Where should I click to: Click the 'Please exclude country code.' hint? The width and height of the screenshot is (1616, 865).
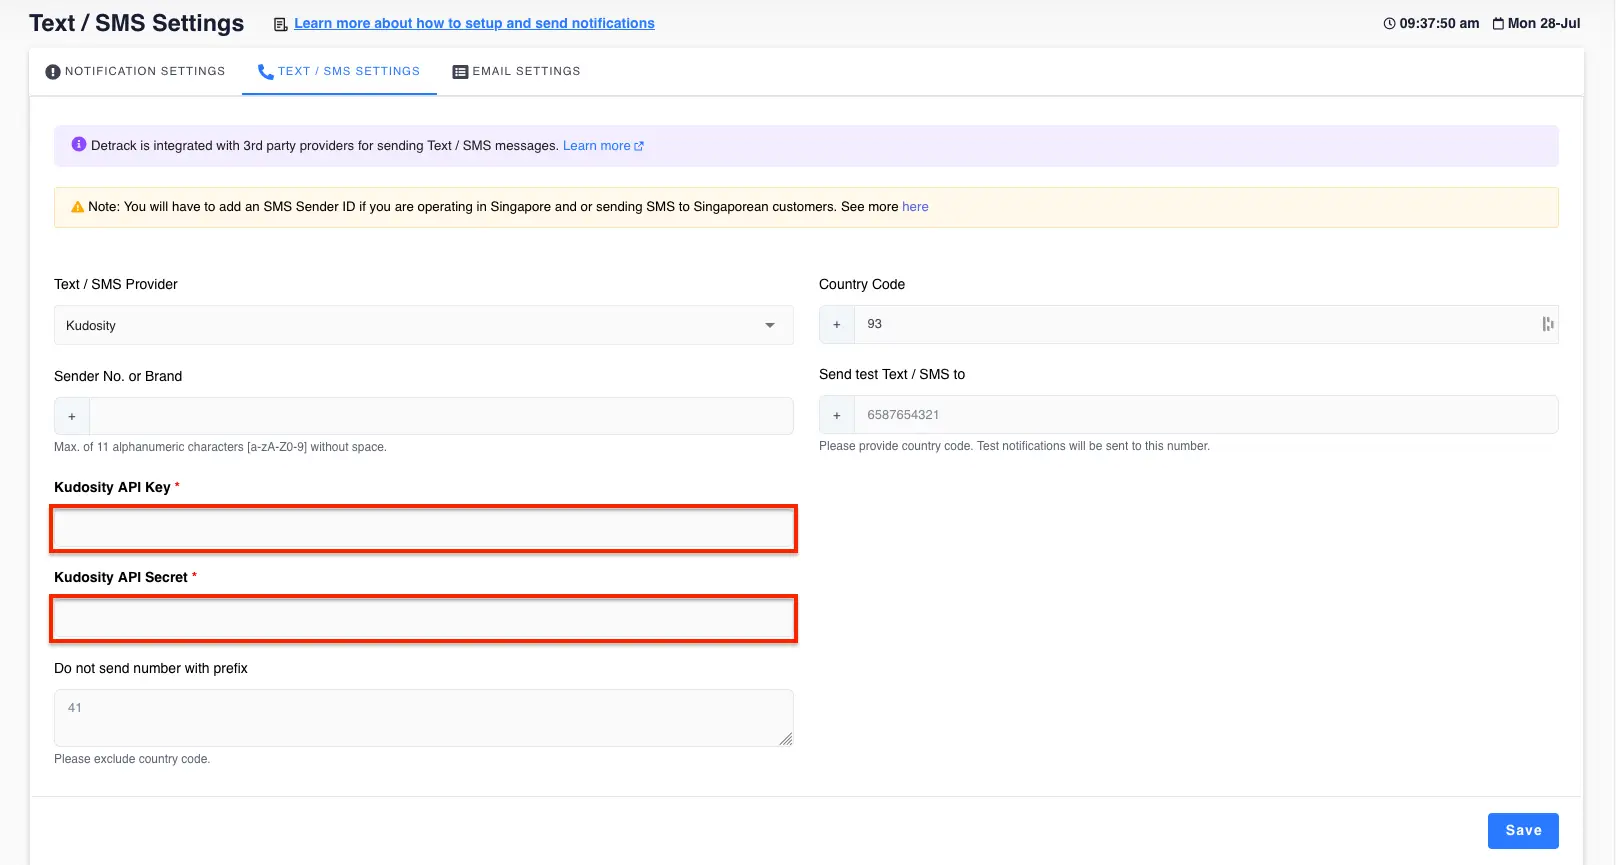(x=132, y=759)
